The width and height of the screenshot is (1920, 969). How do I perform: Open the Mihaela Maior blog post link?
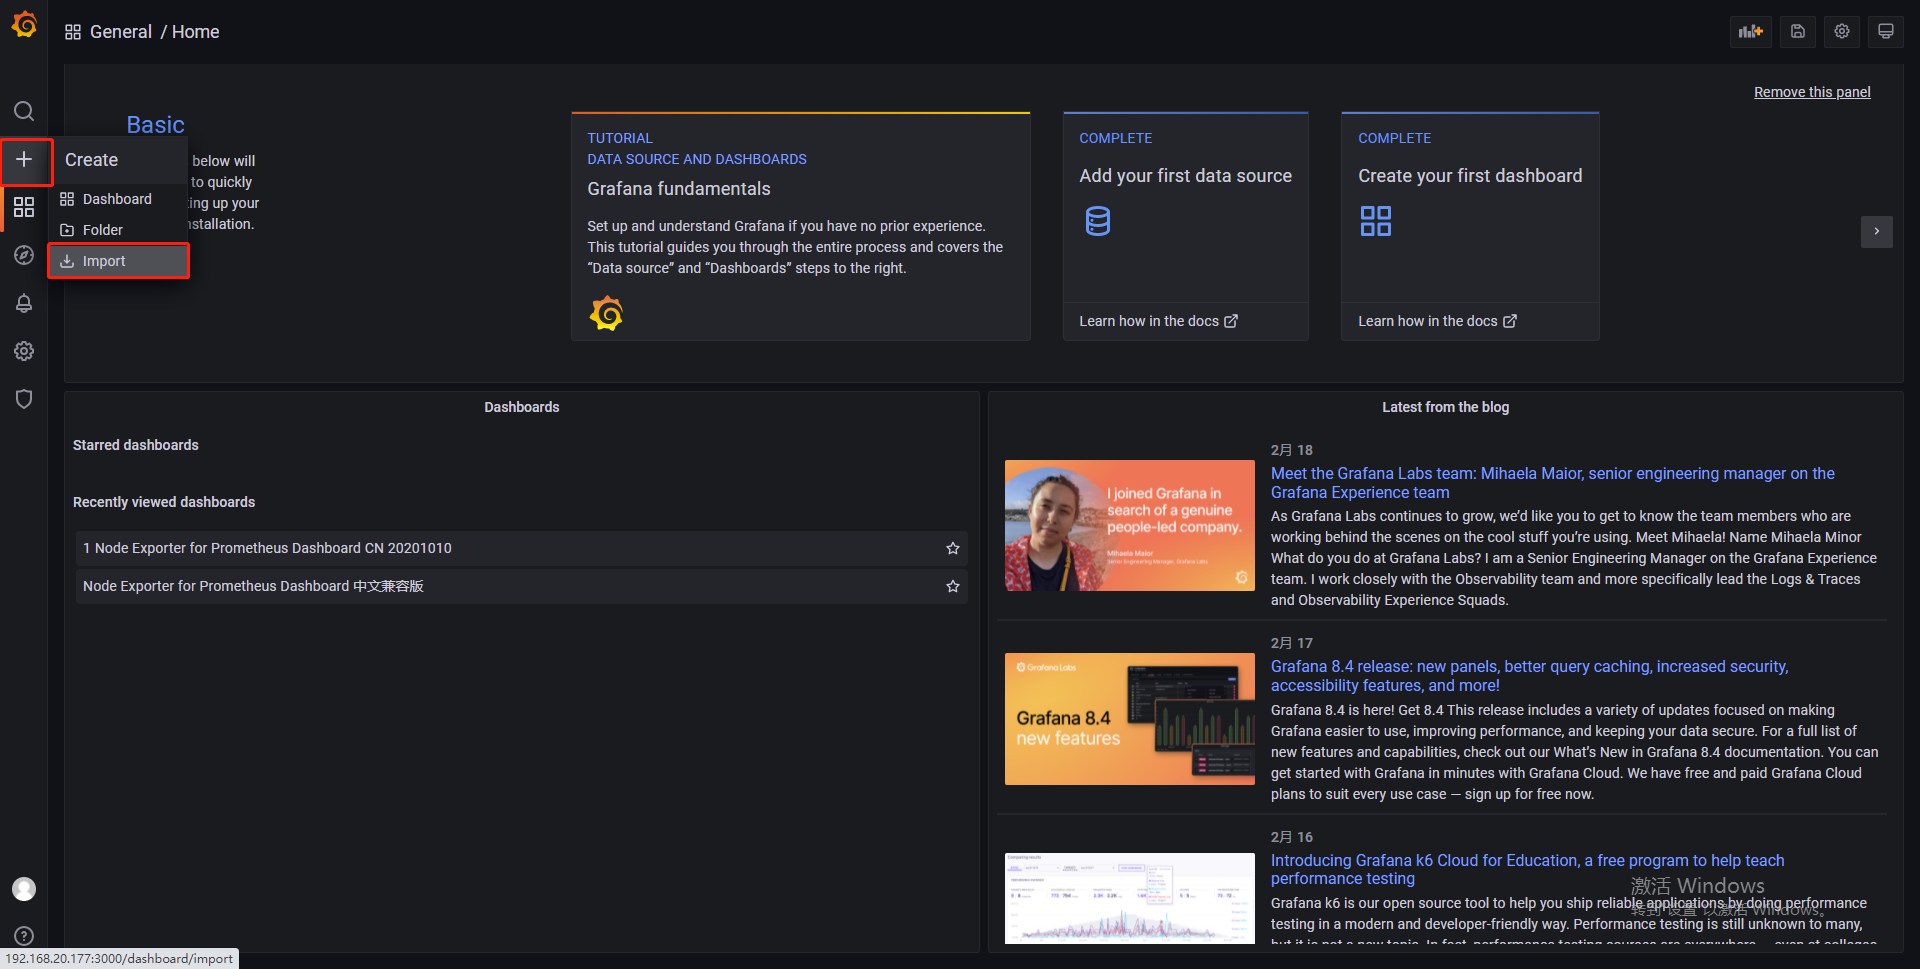point(1553,483)
